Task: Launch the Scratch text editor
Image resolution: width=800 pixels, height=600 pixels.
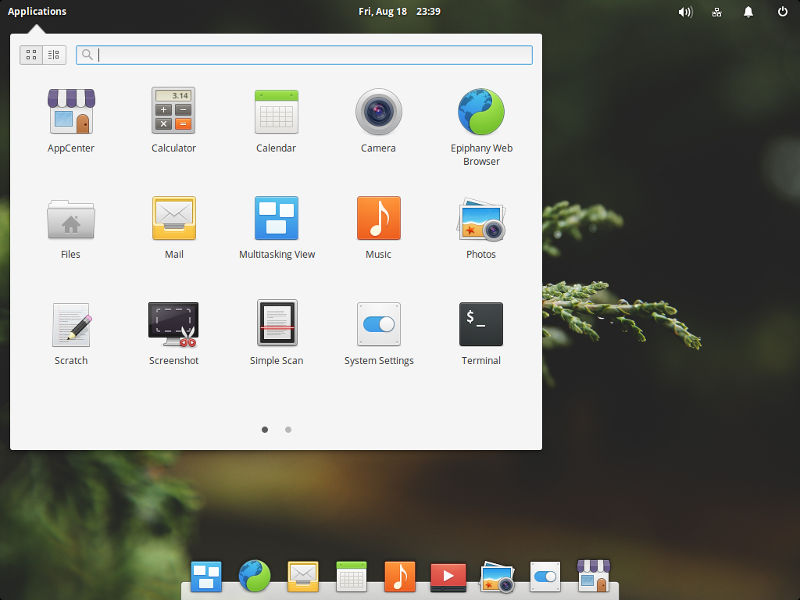Action: click(x=71, y=334)
